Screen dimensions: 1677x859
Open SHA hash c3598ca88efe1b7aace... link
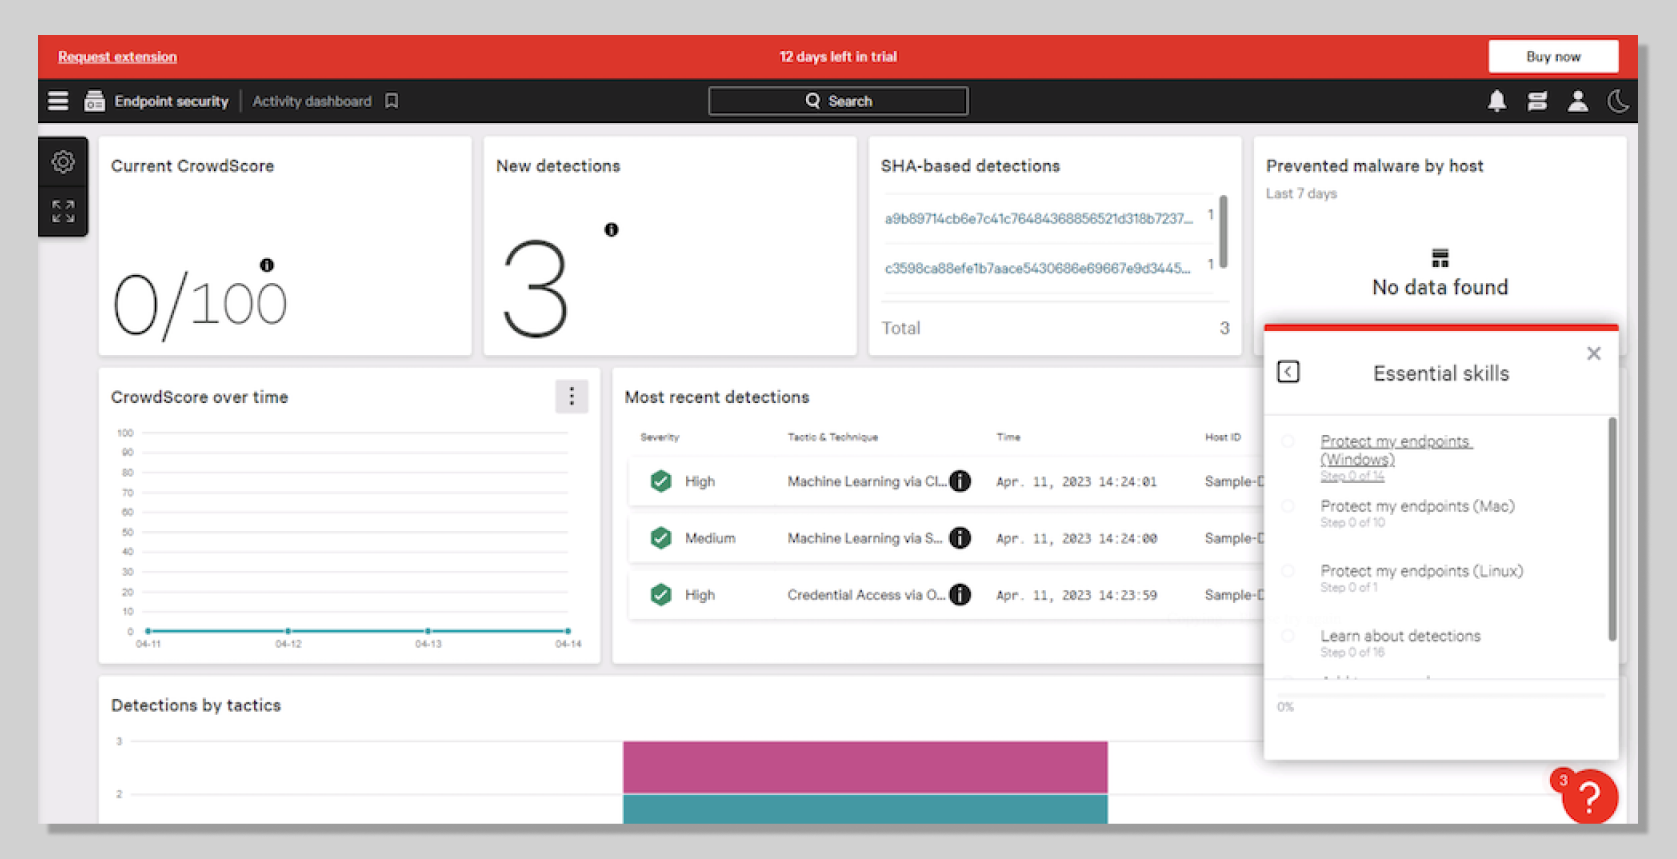[1038, 268]
